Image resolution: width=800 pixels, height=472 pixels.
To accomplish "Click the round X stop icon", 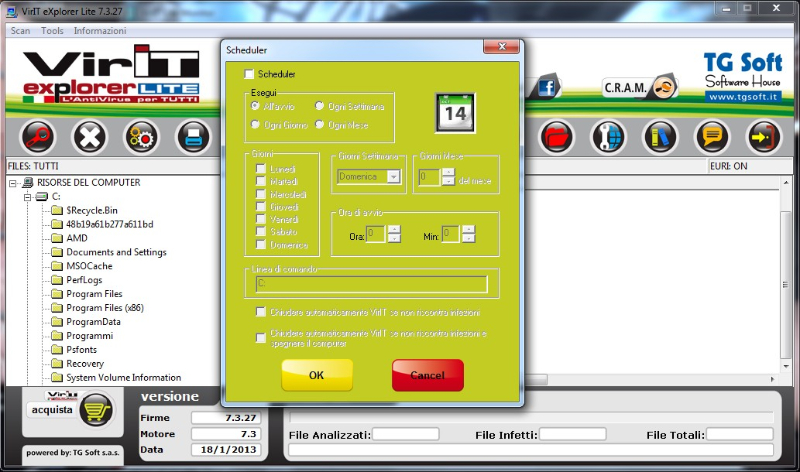I will pos(90,135).
